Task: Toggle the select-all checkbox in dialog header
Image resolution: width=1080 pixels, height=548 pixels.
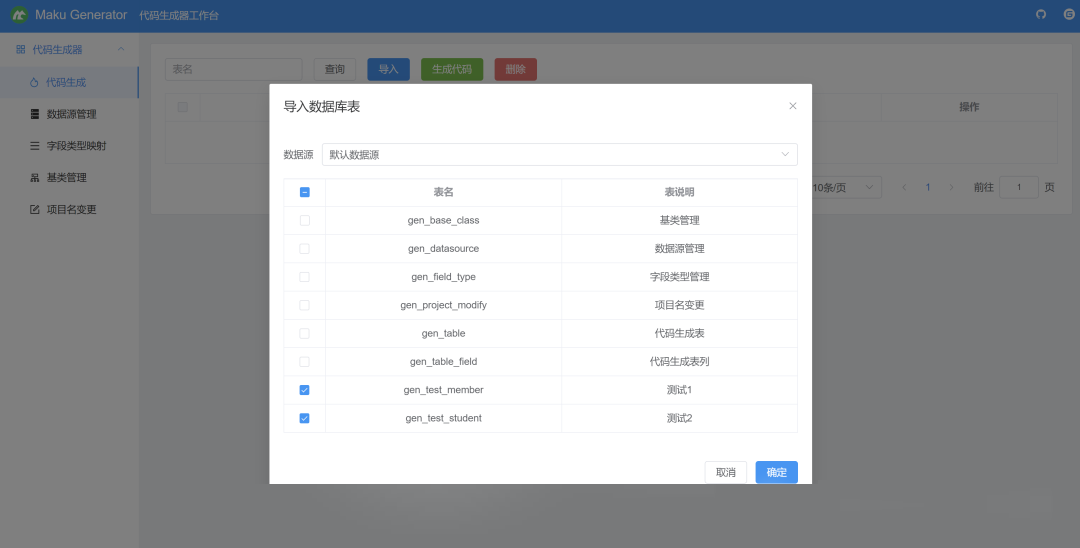Action: (304, 193)
